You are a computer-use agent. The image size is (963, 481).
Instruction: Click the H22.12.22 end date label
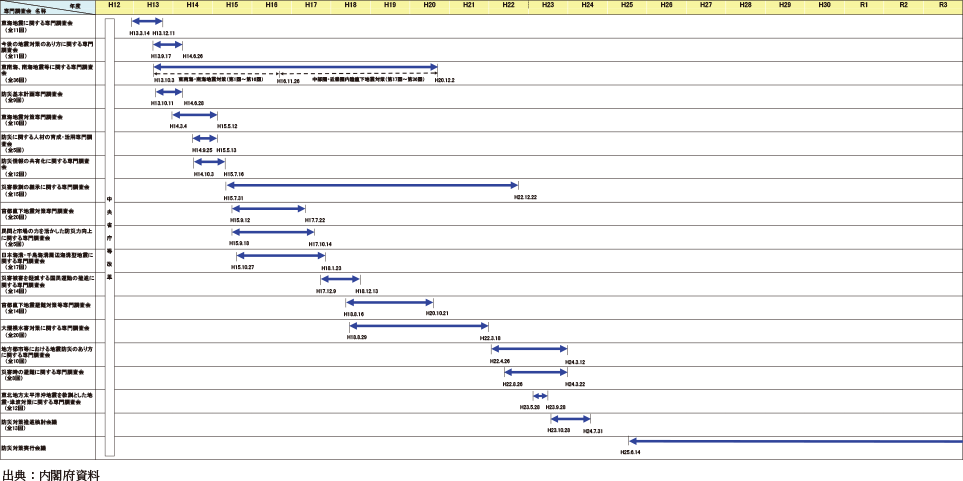(x=526, y=197)
